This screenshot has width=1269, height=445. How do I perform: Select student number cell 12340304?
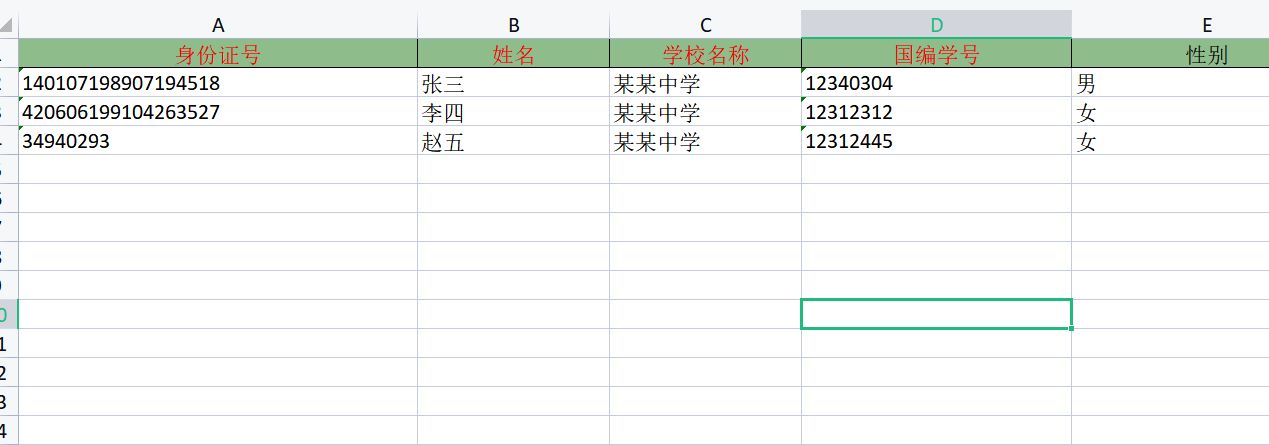coord(936,83)
